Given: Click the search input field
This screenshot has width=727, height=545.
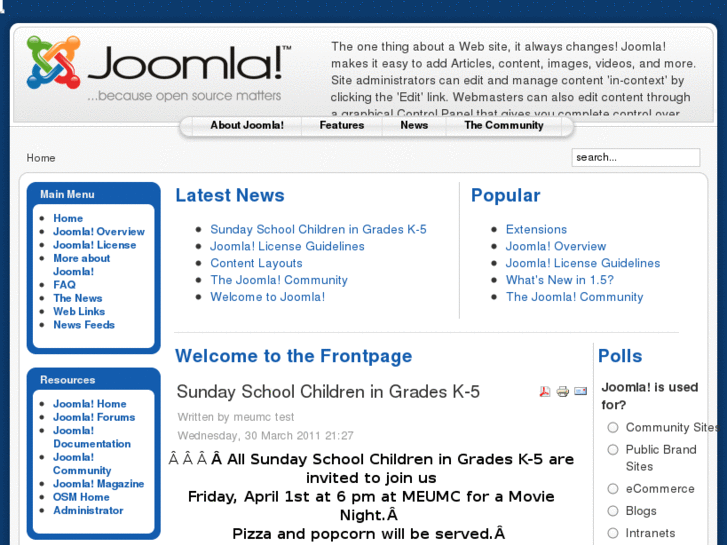Looking at the screenshot, I should (636, 157).
